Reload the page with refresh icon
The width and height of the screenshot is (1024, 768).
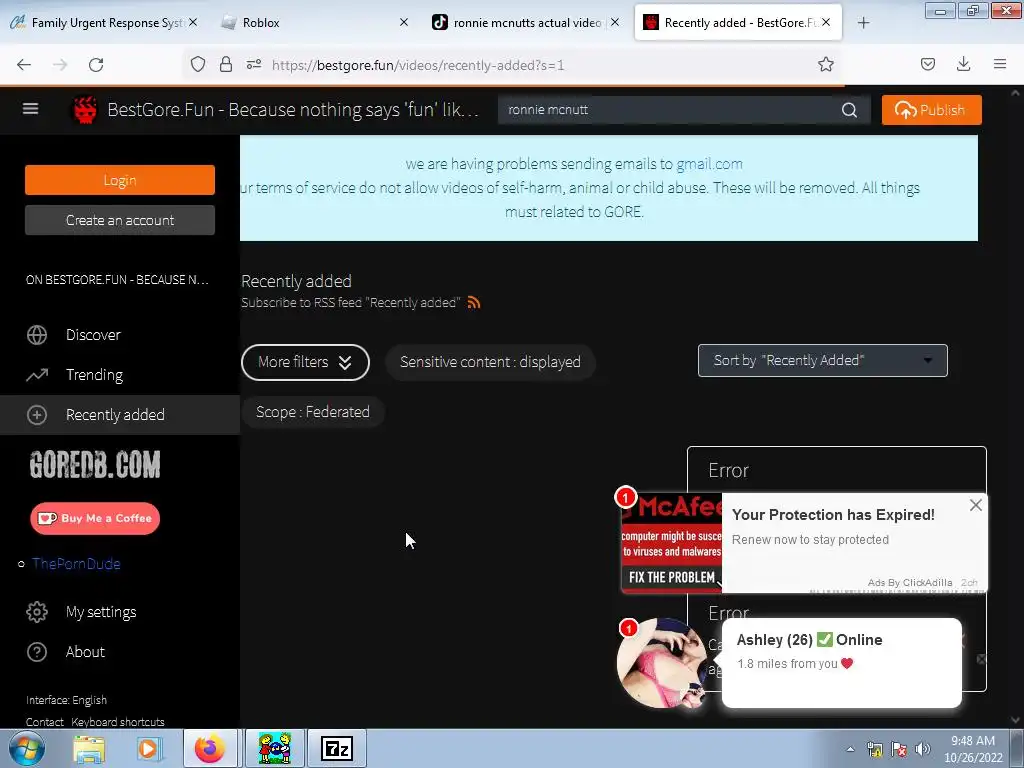(96, 65)
